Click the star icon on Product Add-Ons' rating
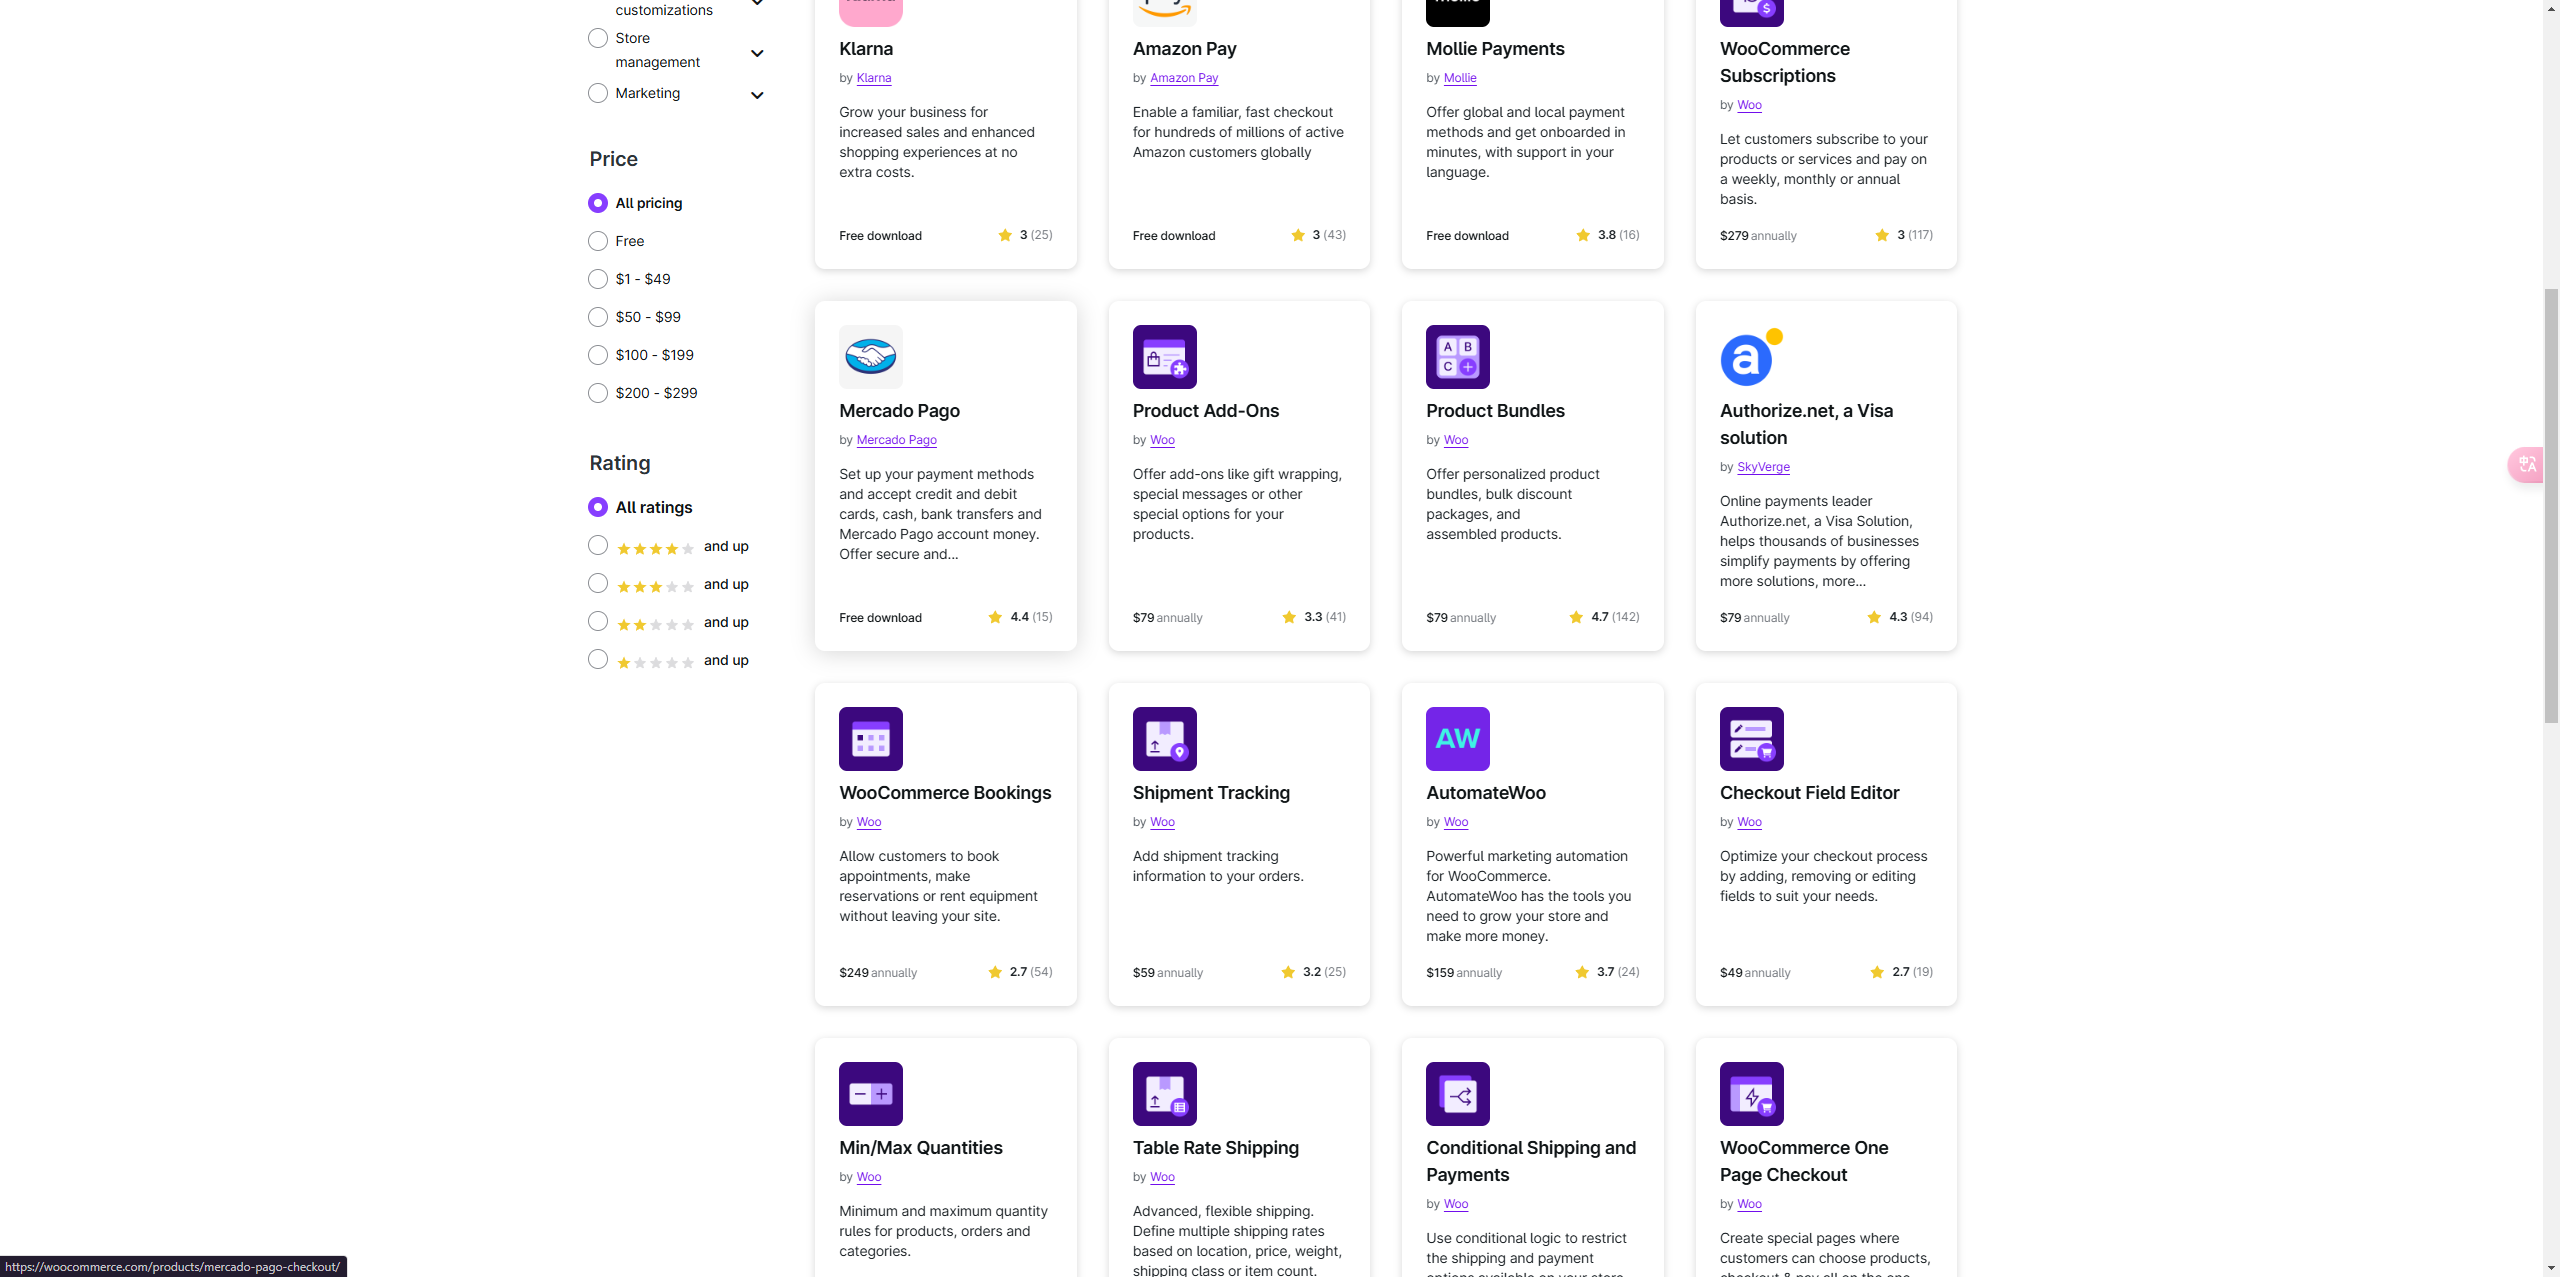The height and width of the screenshot is (1277, 2560). (1288, 617)
